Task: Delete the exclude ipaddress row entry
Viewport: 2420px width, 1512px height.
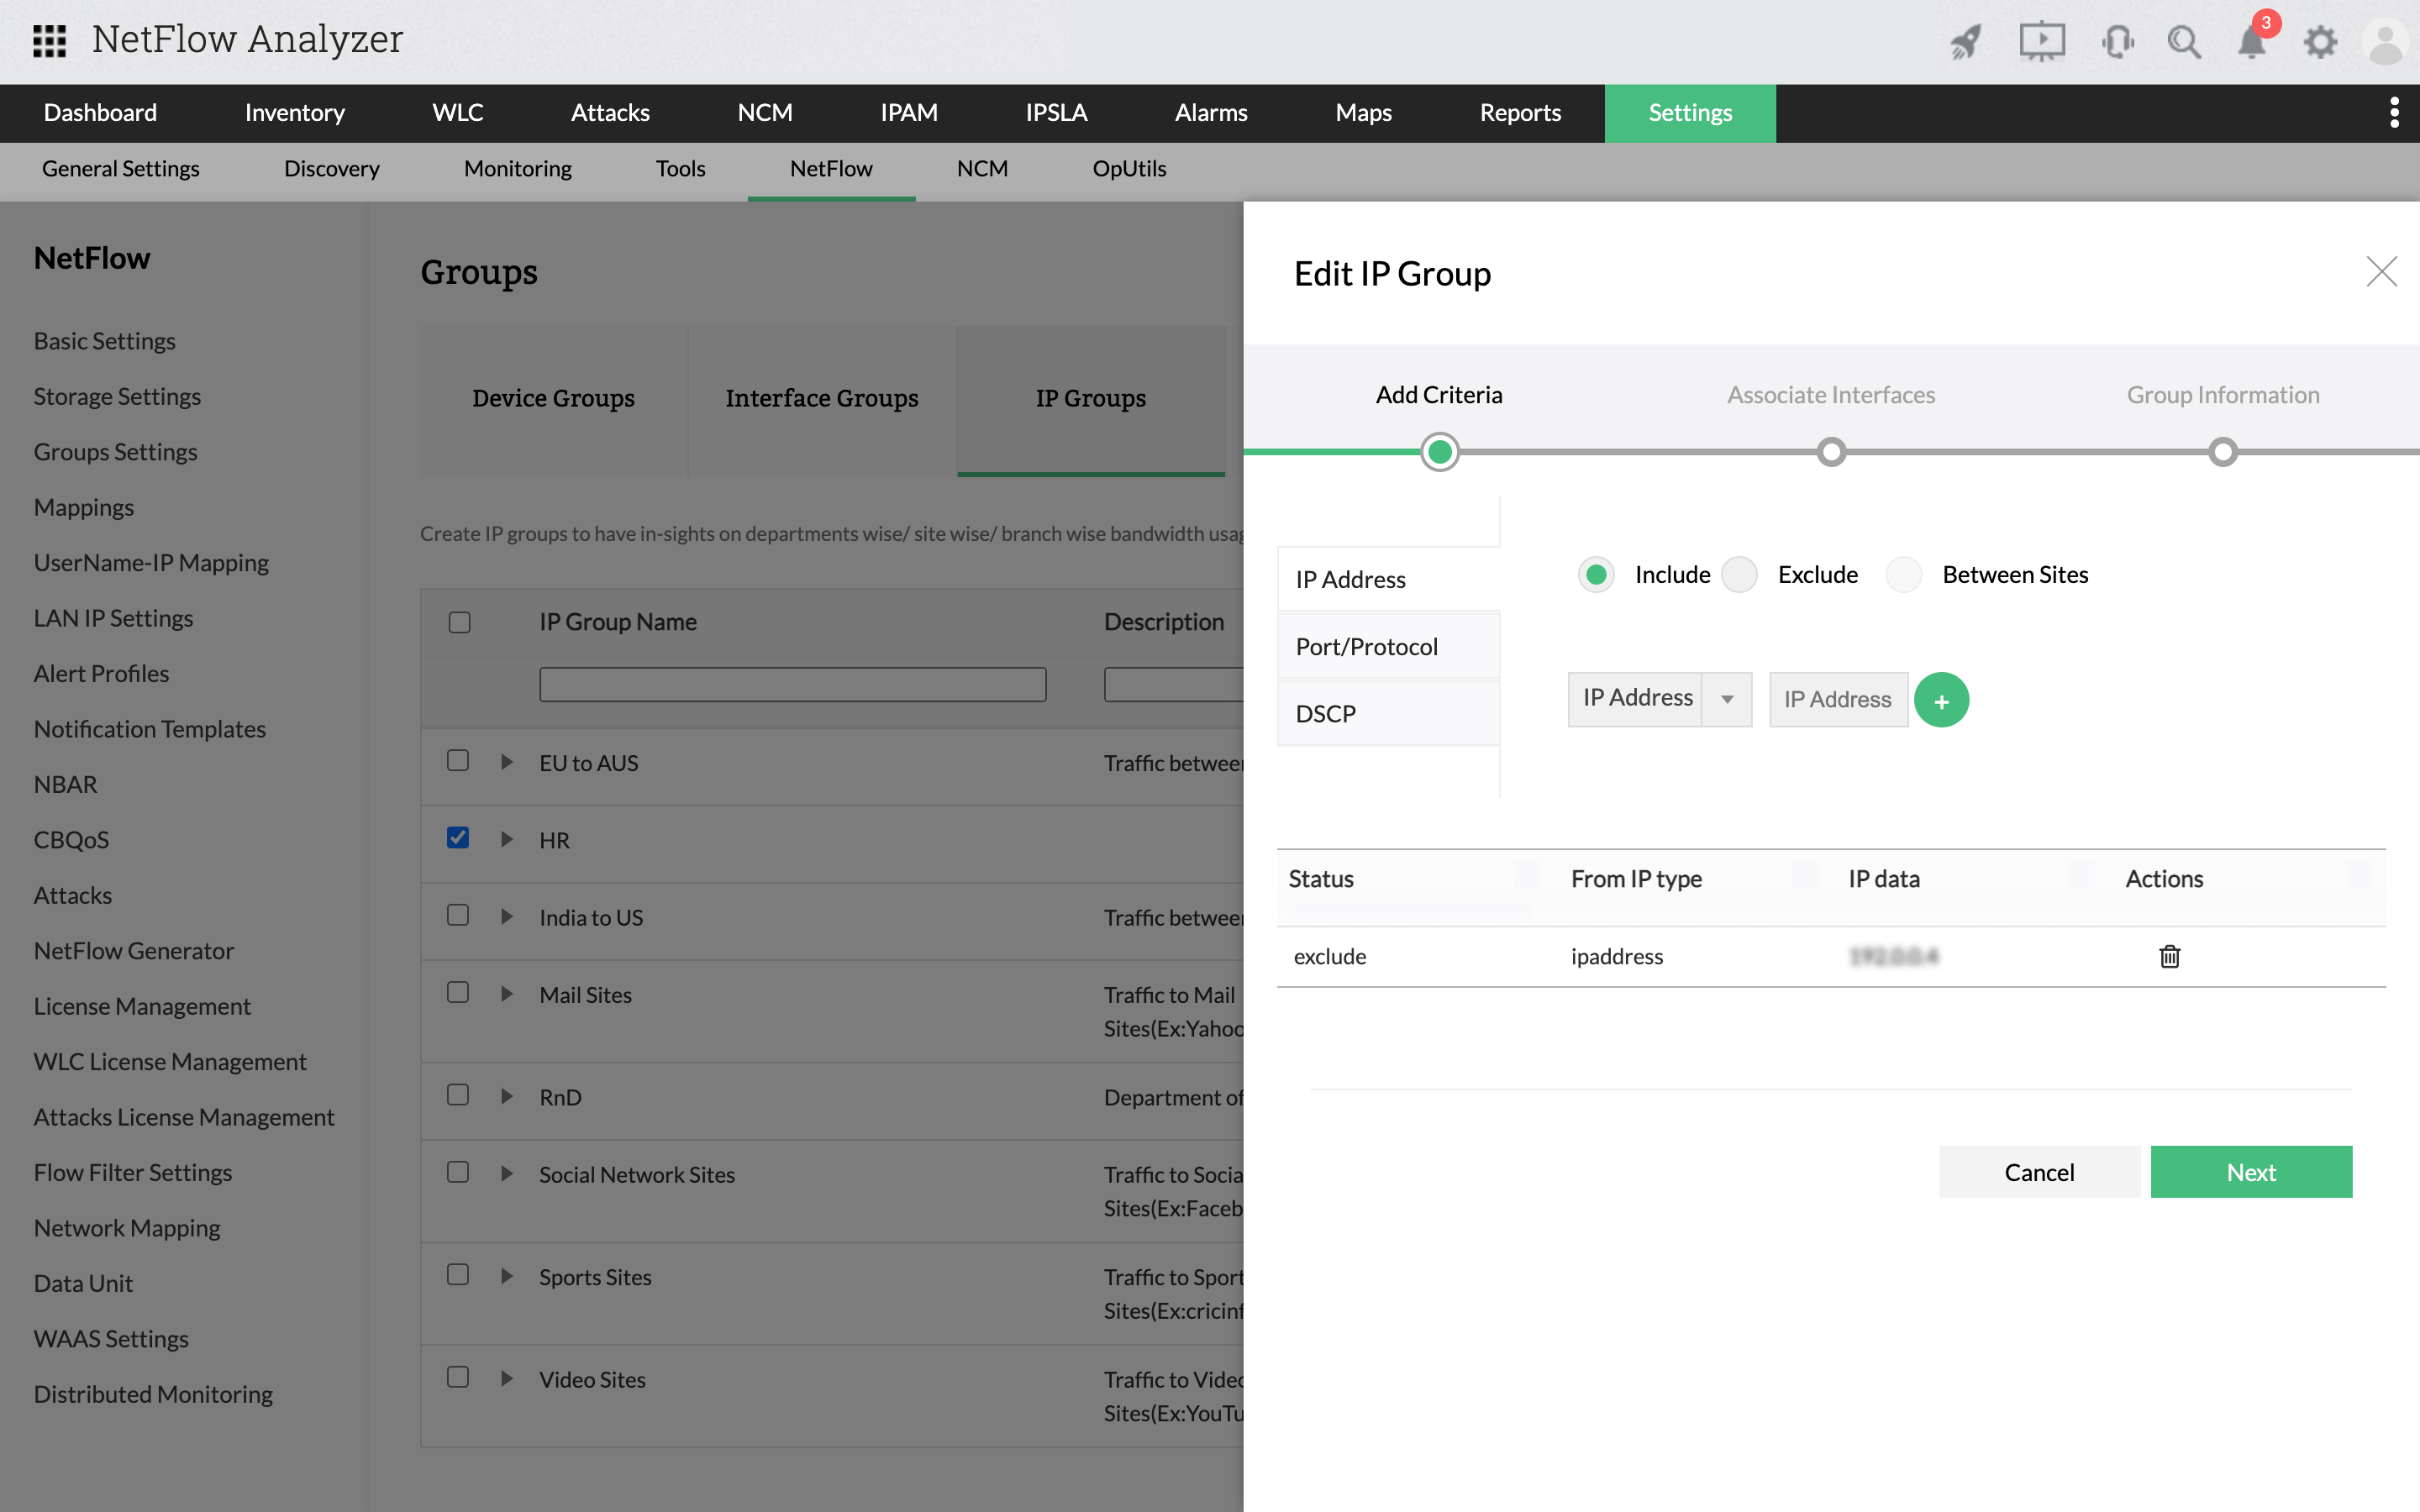Action: [x=2169, y=956]
